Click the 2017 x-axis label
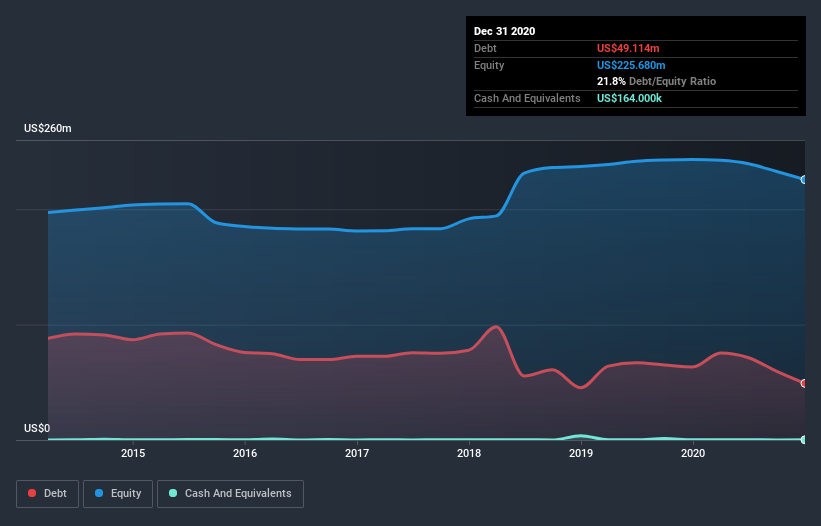Image resolution: width=821 pixels, height=526 pixels. coord(357,453)
